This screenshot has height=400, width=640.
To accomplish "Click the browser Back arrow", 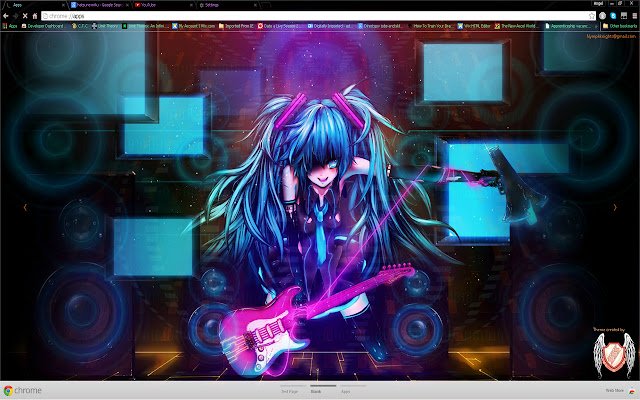I will 6,16.
